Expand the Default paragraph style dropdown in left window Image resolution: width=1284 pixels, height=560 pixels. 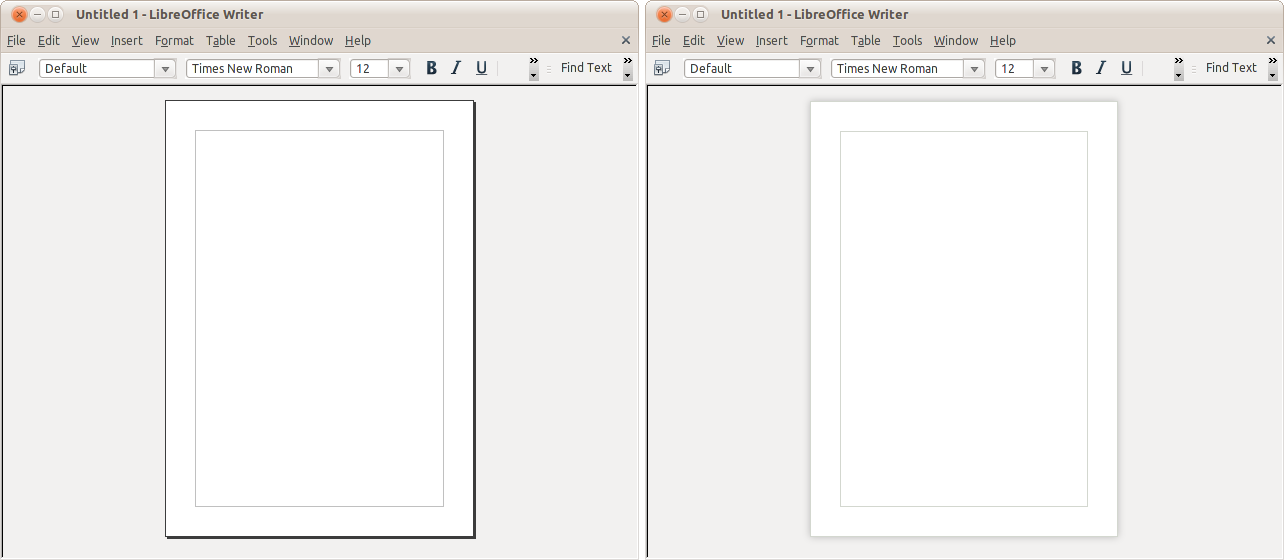pos(165,69)
